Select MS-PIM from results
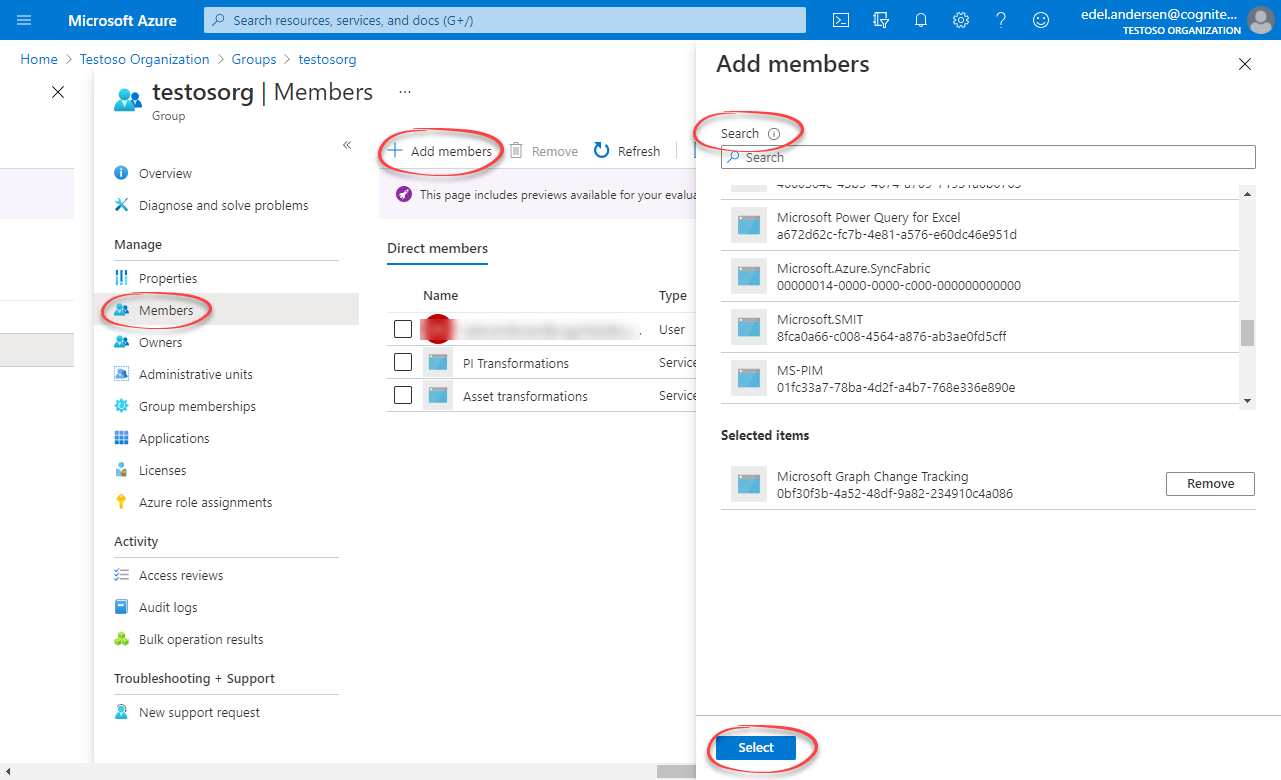Screen dimensions: 1281x780 pyautogui.click(x=980, y=379)
